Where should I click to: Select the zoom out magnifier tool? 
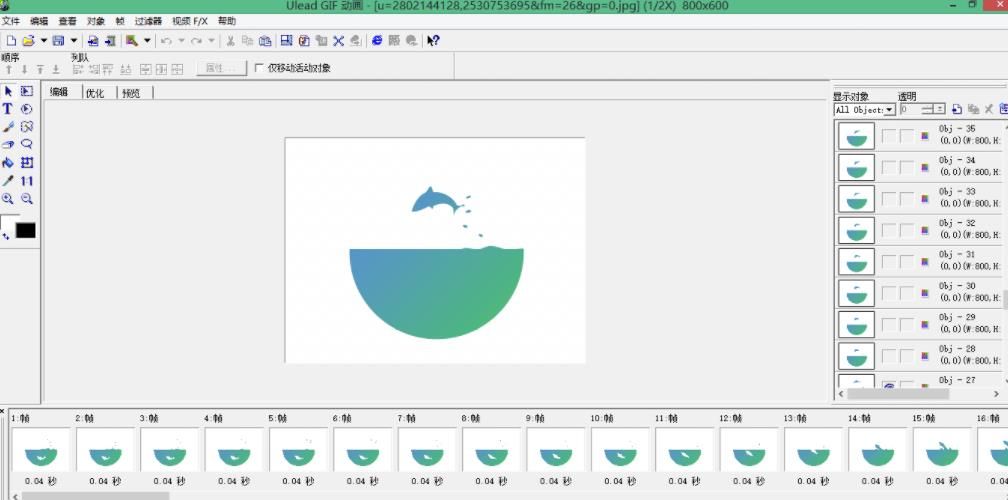coord(26,199)
